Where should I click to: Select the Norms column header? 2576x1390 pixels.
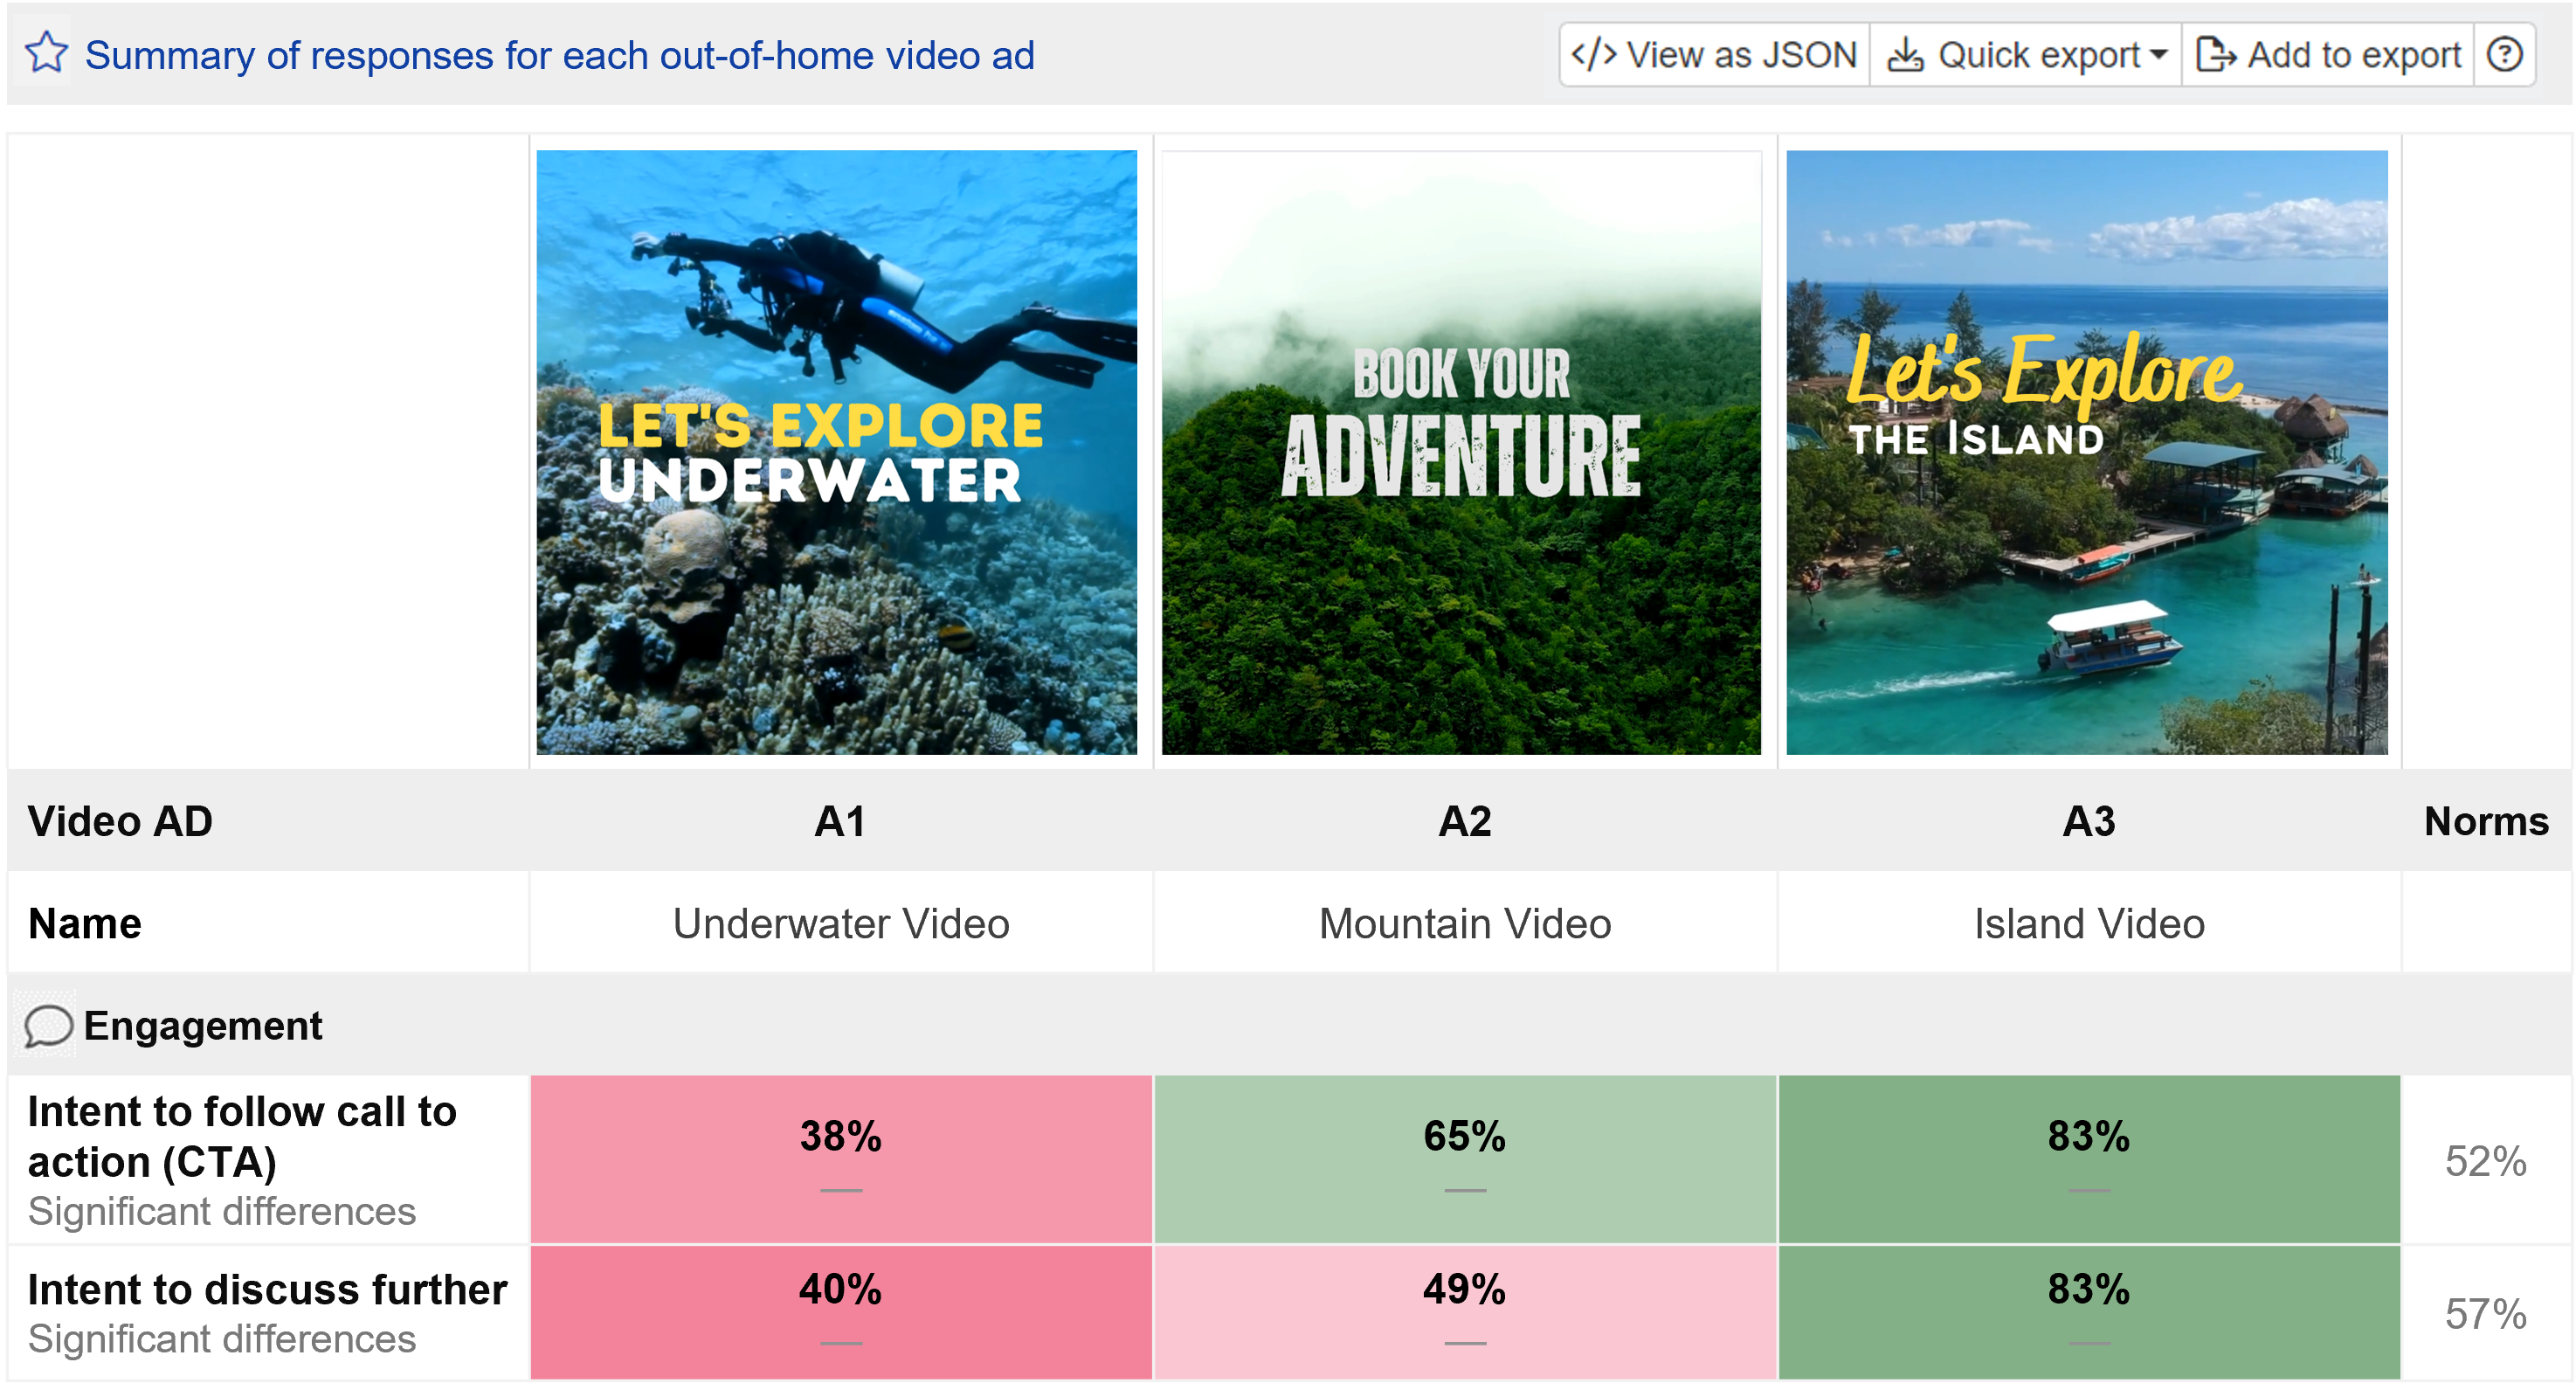[x=2485, y=821]
